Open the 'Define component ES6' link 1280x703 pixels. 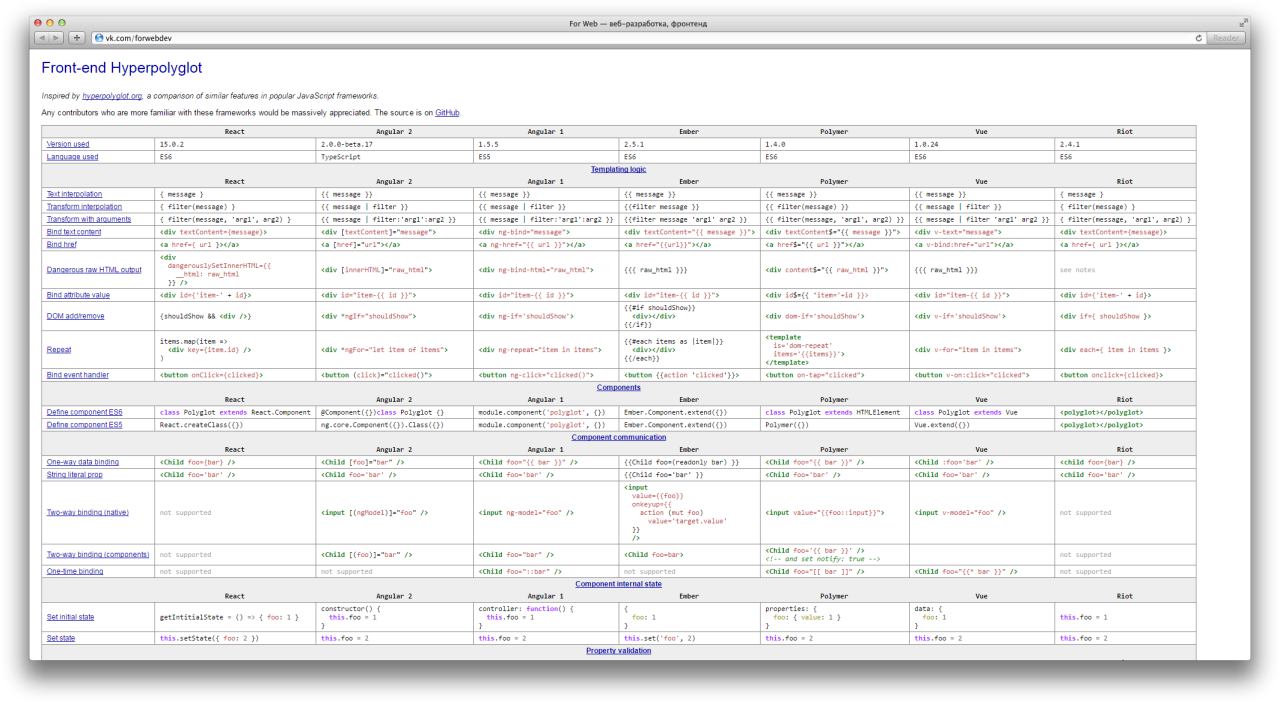pyautogui.click(x=85, y=411)
